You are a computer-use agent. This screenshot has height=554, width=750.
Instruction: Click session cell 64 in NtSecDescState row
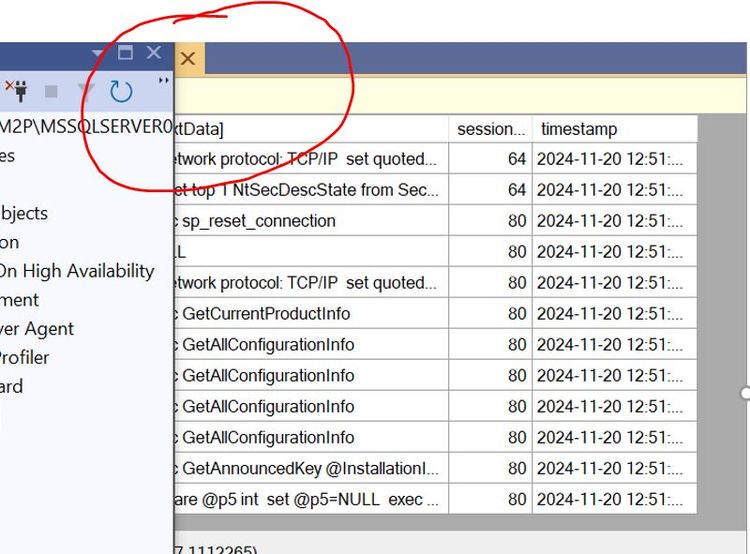point(490,190)
